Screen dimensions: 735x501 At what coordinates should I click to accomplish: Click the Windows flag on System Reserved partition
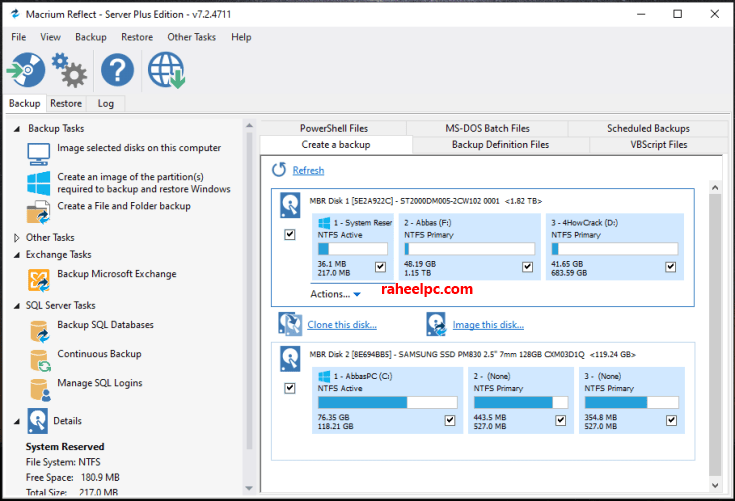(x=324, y=223)
